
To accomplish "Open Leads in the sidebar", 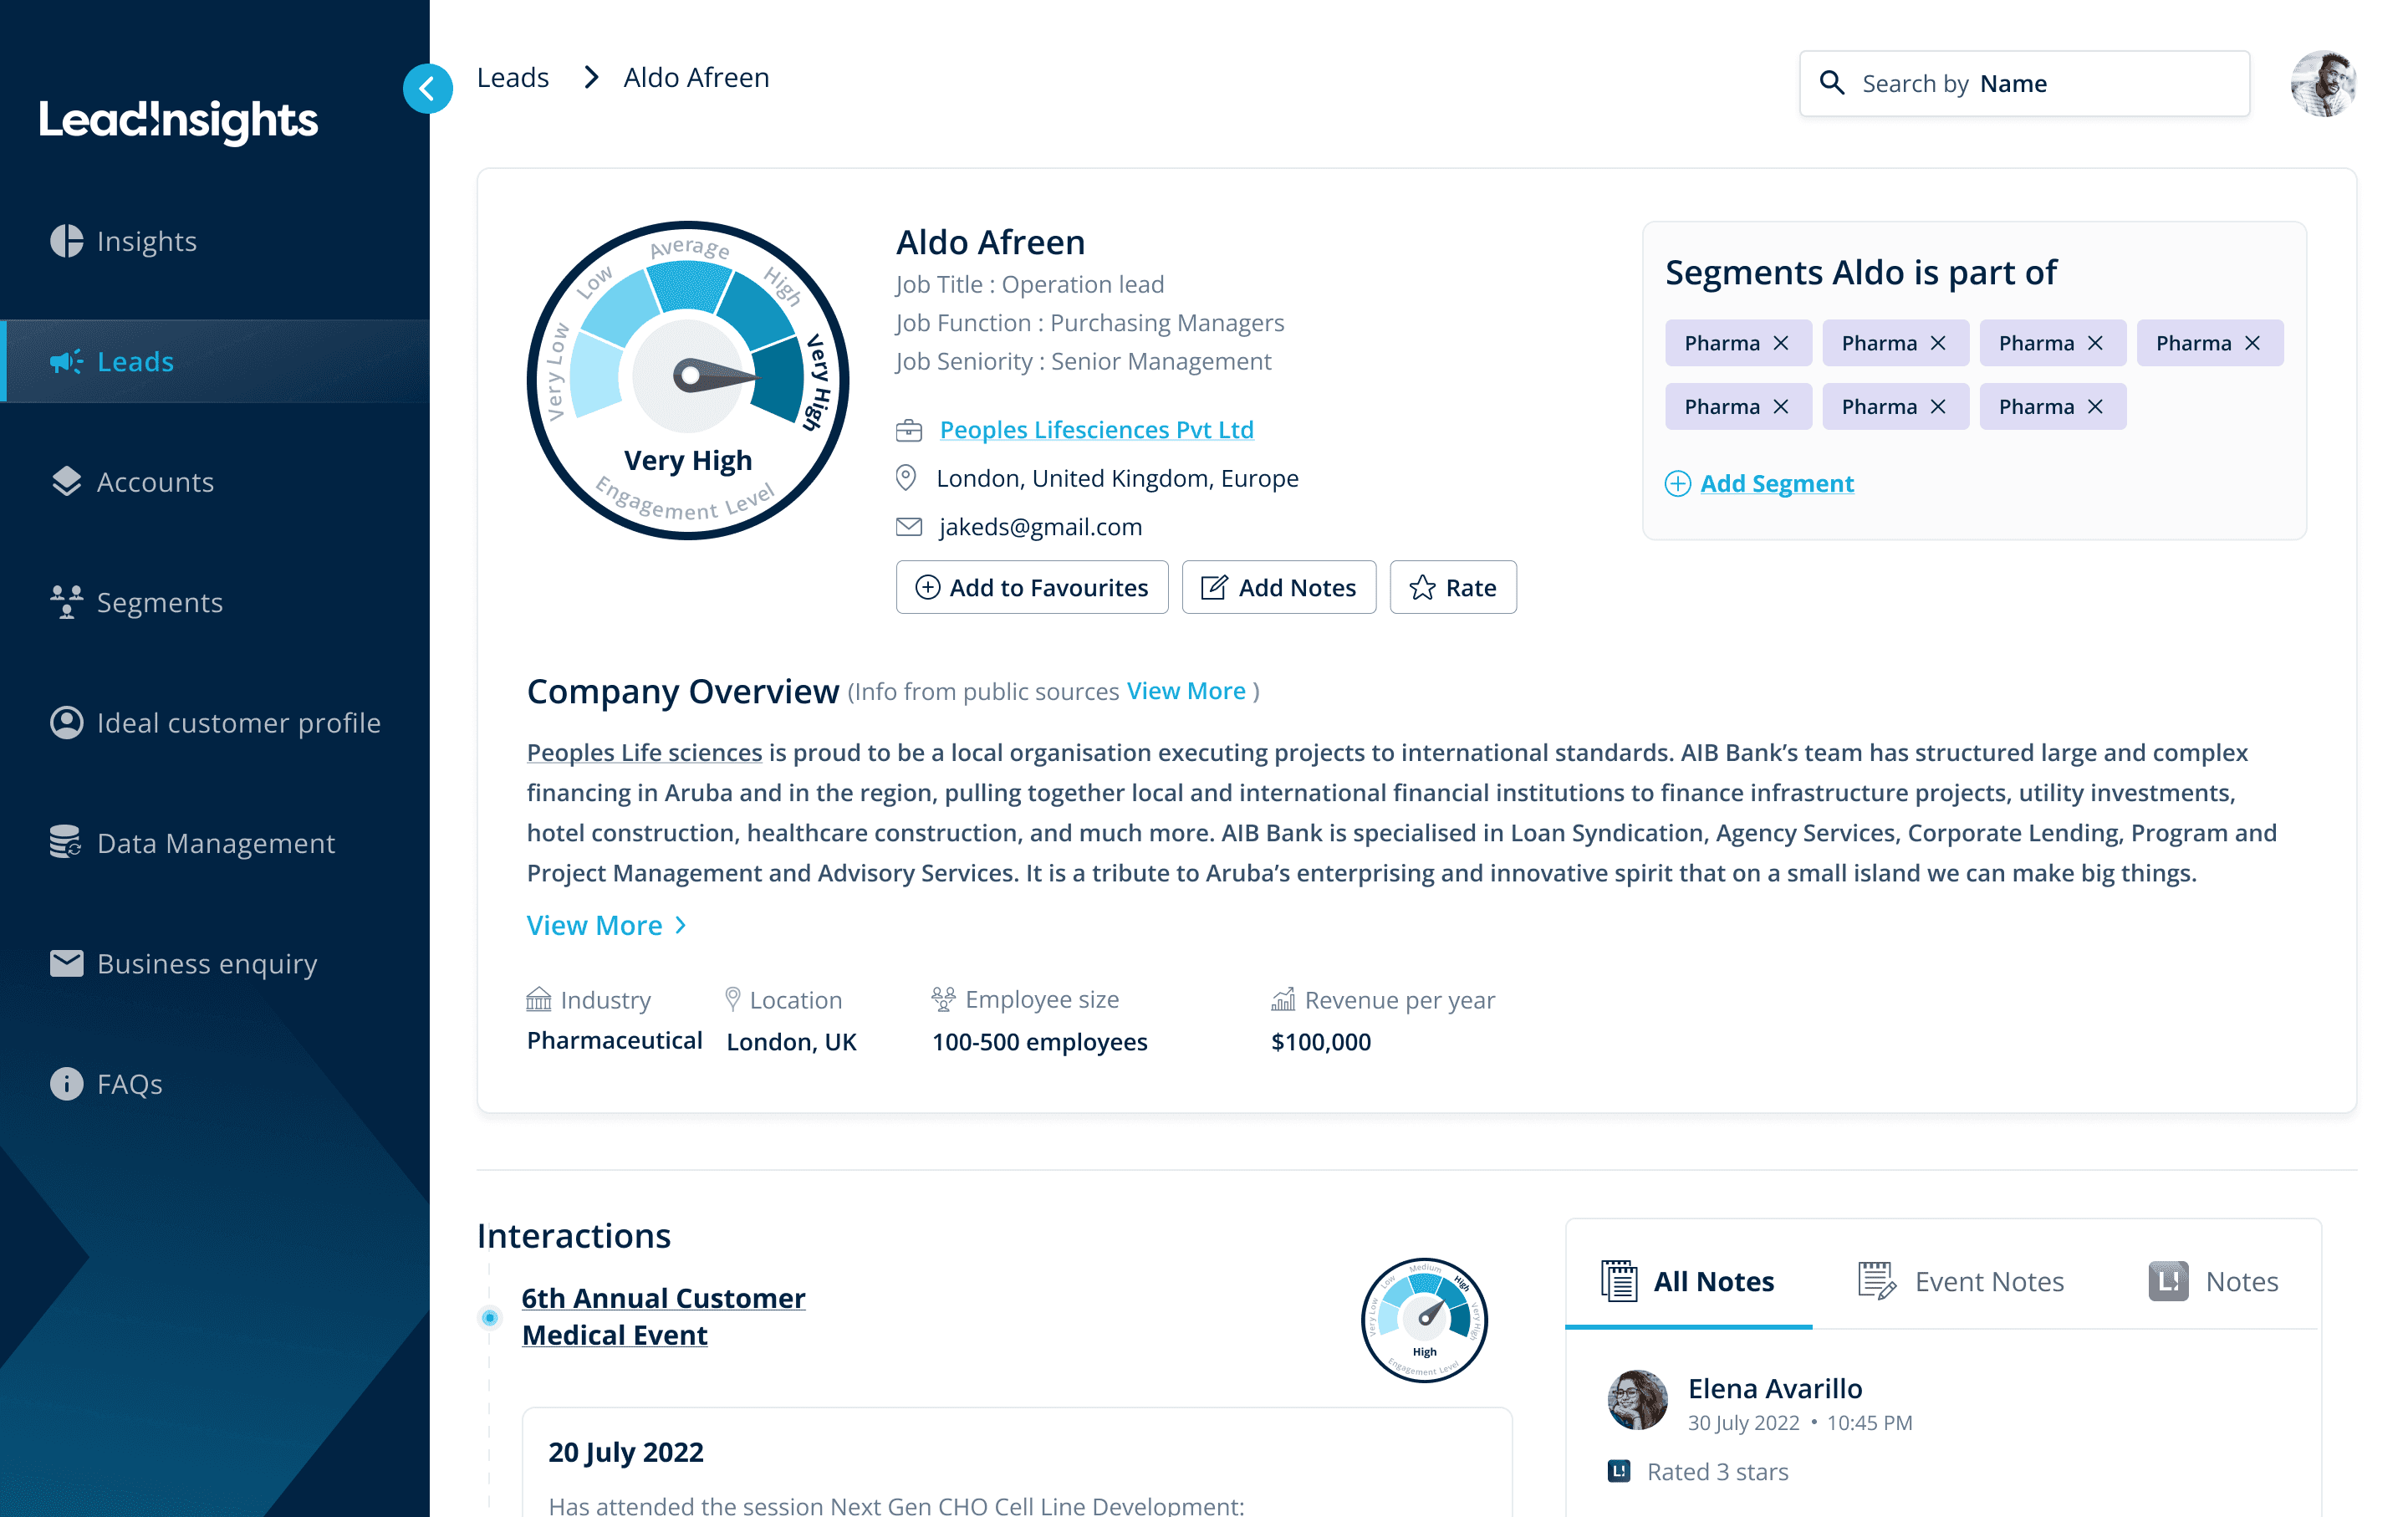I will click(215, 361).
